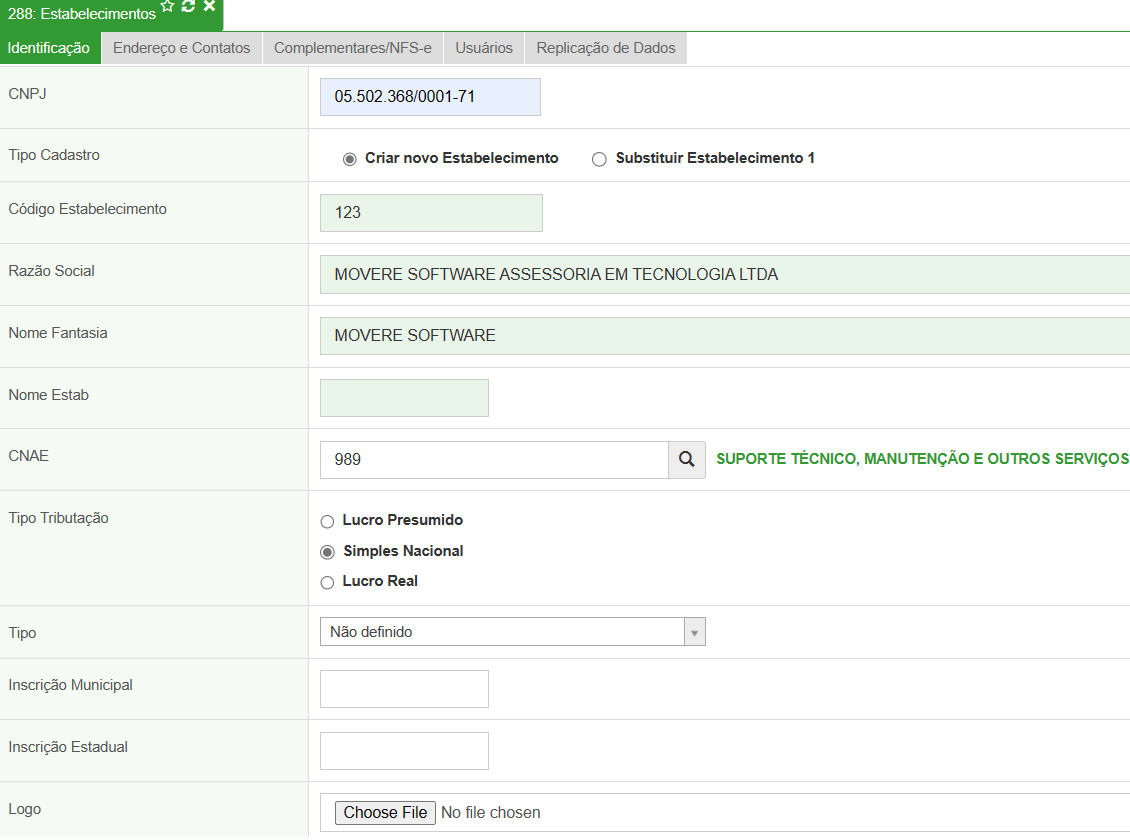The height and width of the screenshot is (840, 1130).
Task: Open Replicação de Dados tab
Action: tap(605, 48)
